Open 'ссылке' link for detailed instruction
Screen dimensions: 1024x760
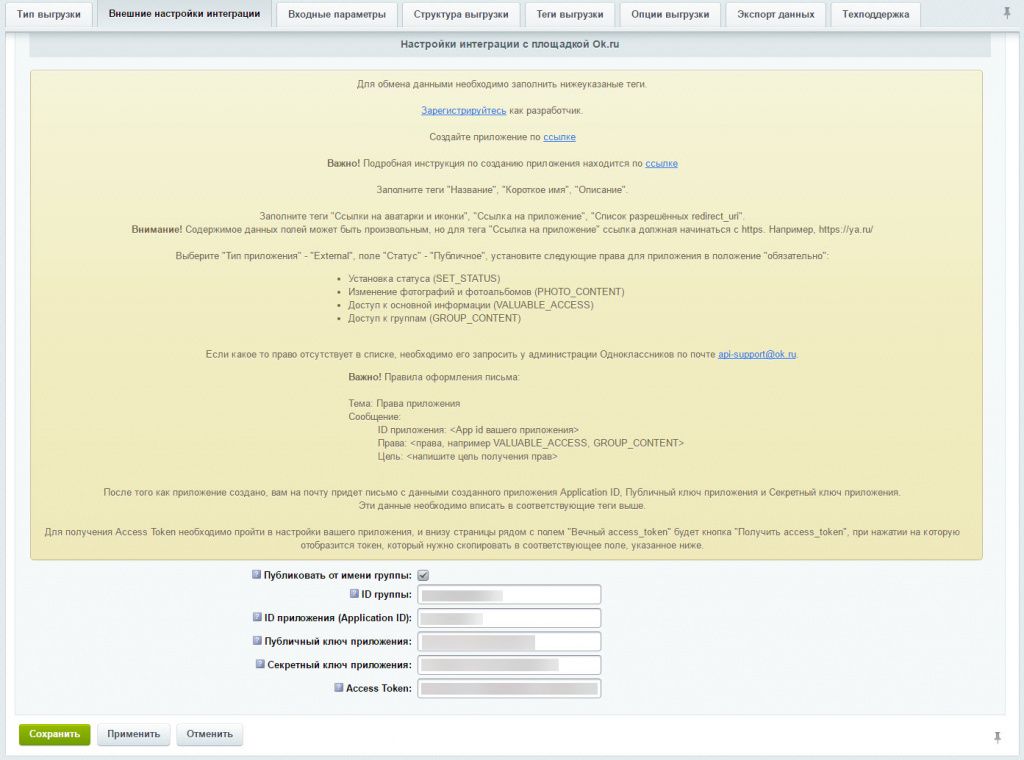(x=662, y=163)
